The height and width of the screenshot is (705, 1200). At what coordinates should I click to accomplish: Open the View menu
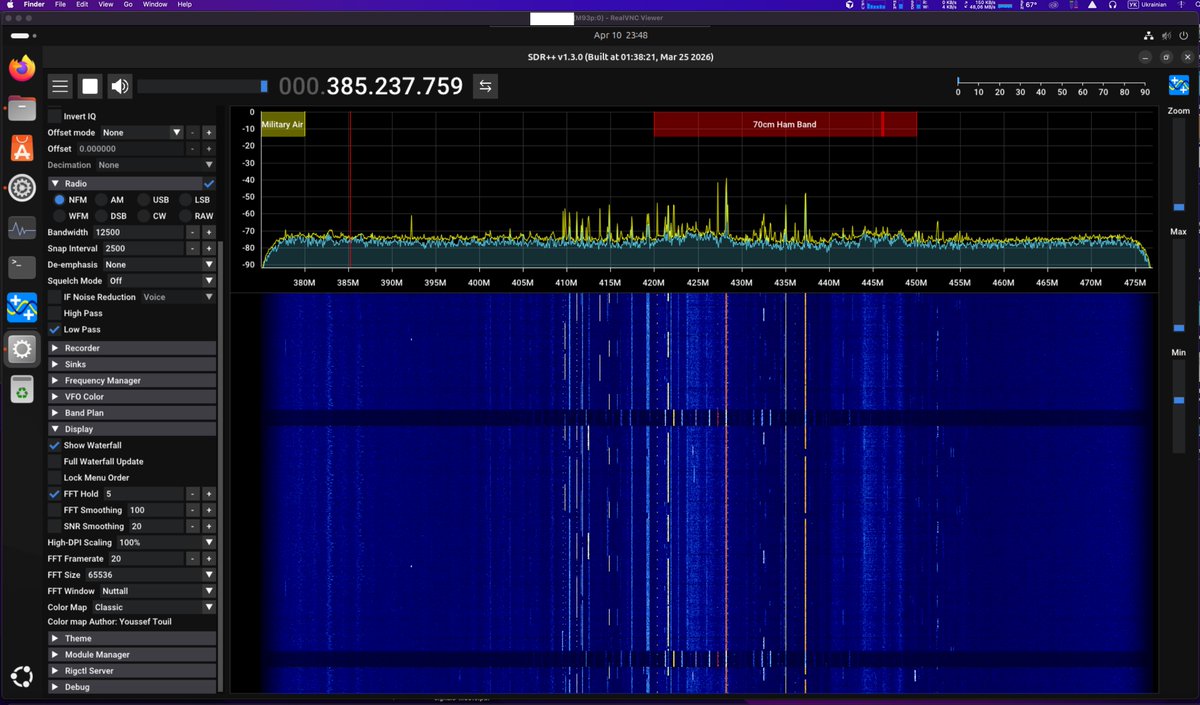(105, 5)
